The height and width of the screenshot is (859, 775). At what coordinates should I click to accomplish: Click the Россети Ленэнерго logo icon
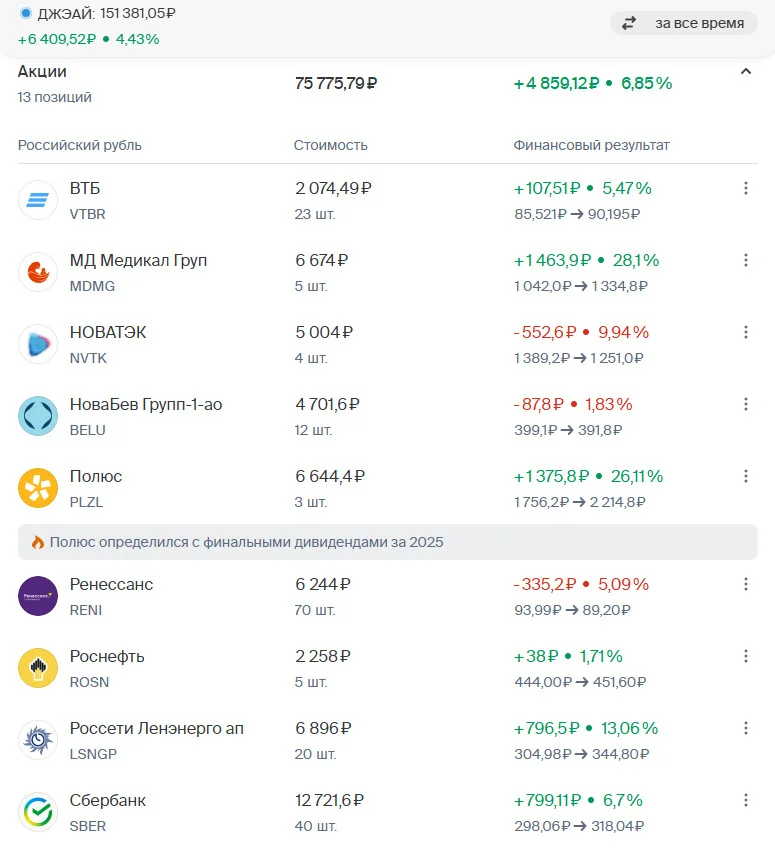click(x=38, y=740)
